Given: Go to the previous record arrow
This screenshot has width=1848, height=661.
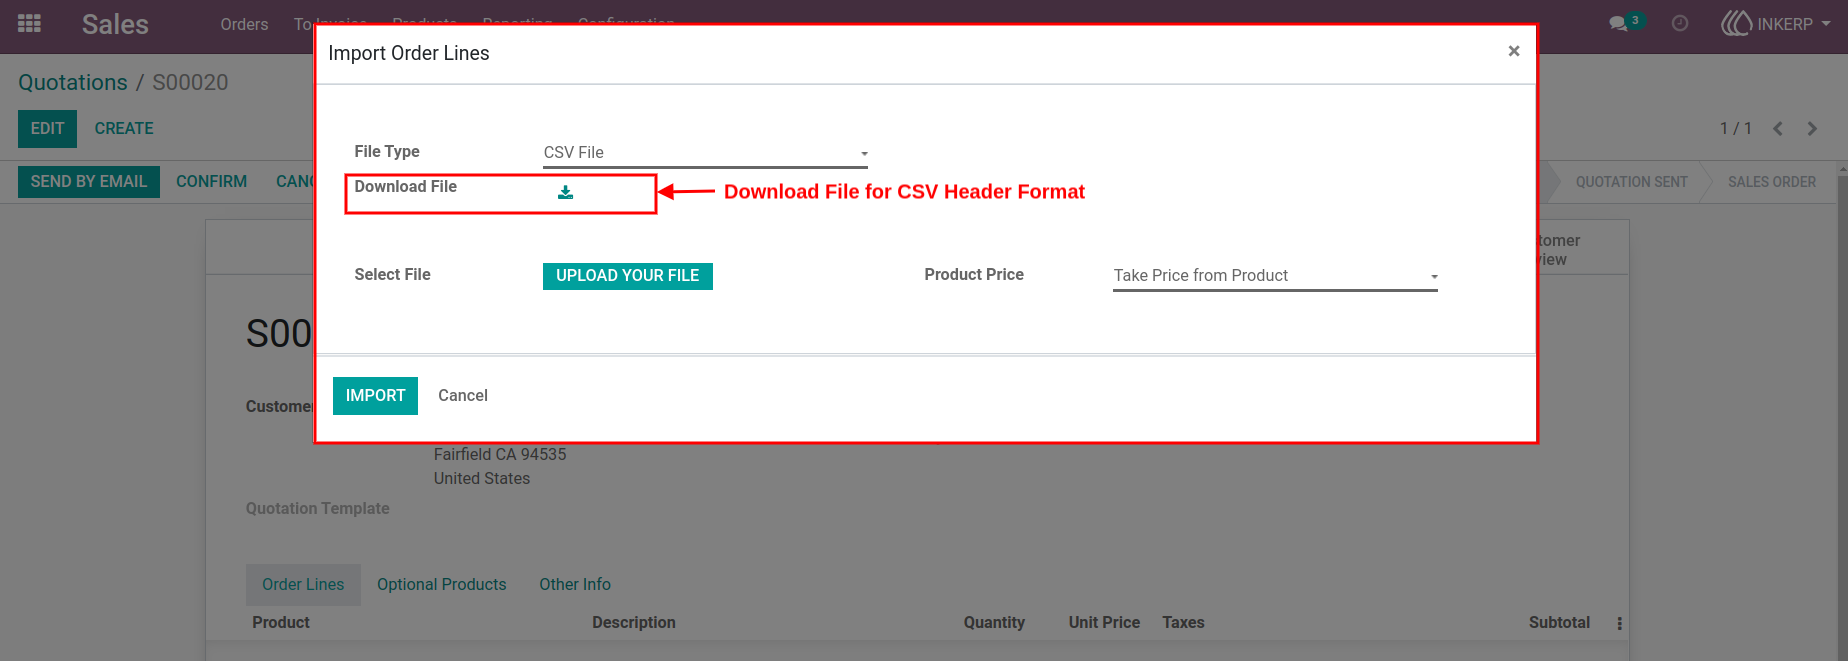Looking at the screenshot, I should pyautogui.click(x=1778, y=128).
